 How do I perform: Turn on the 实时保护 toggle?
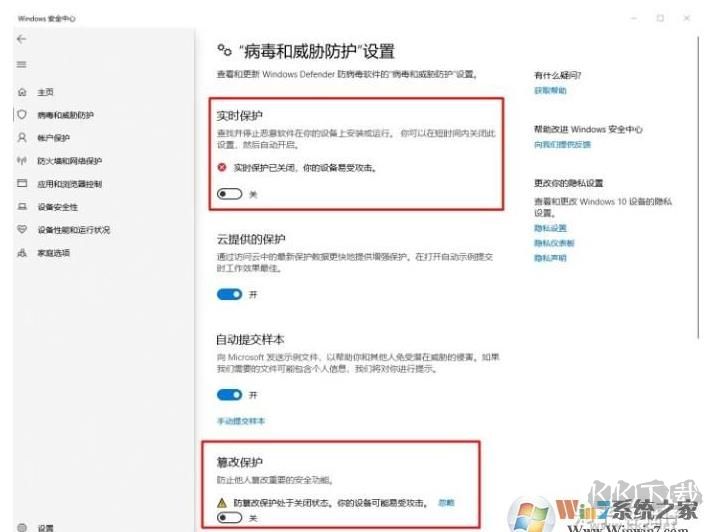[x=229, y=194]
